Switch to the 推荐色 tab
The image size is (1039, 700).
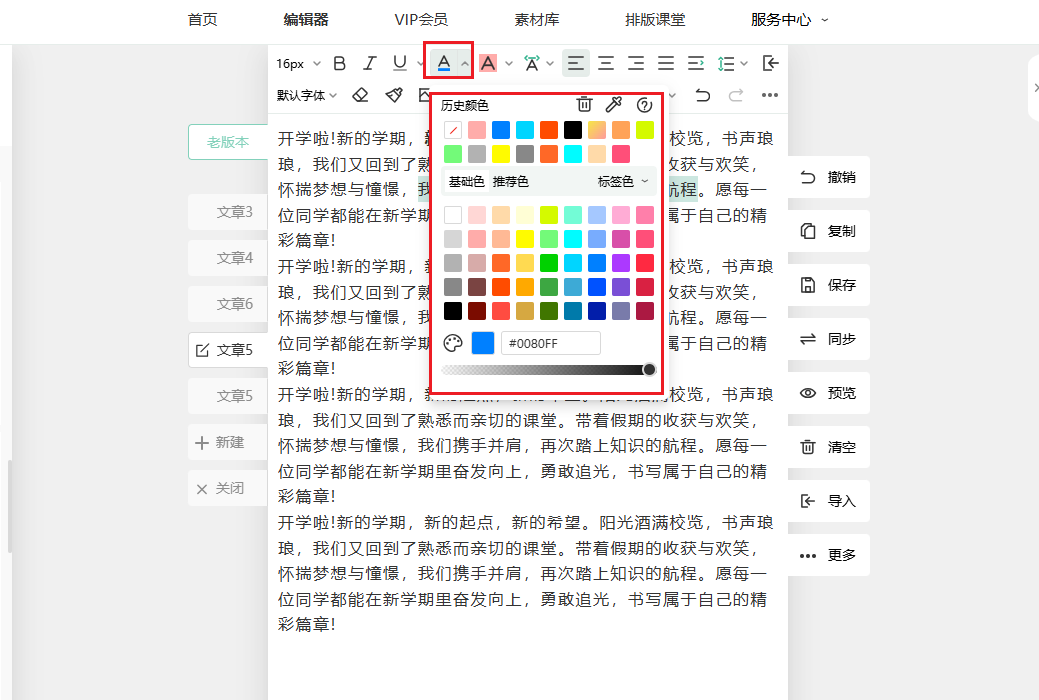pos(510,181)
